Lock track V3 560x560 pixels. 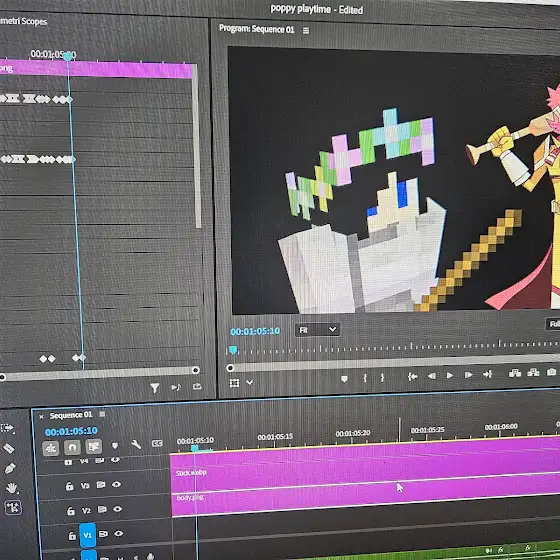click(69, 486)
